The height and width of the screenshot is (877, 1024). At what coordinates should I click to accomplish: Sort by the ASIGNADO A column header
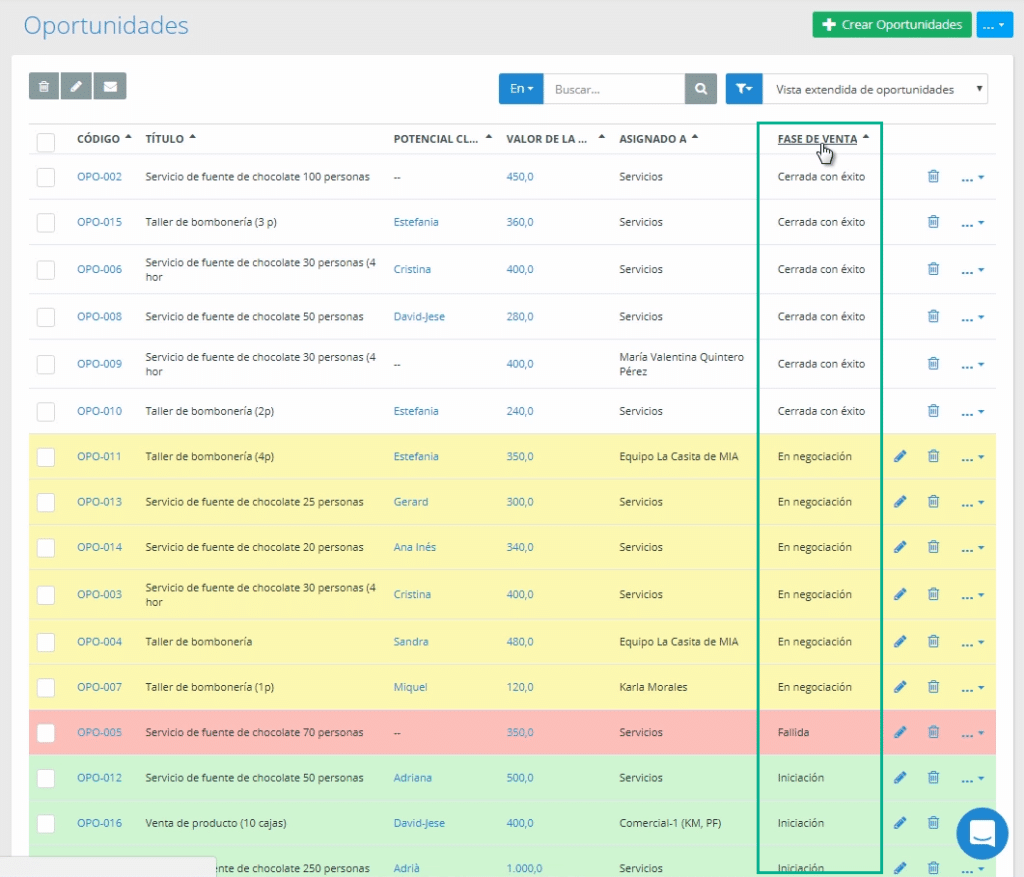pos(652,139)
